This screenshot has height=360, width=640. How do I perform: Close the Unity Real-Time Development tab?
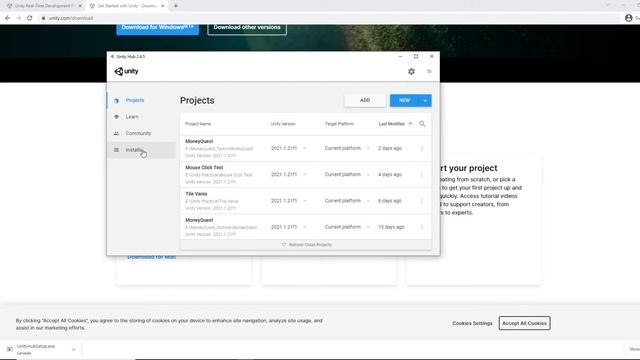[x=80, y=6]
